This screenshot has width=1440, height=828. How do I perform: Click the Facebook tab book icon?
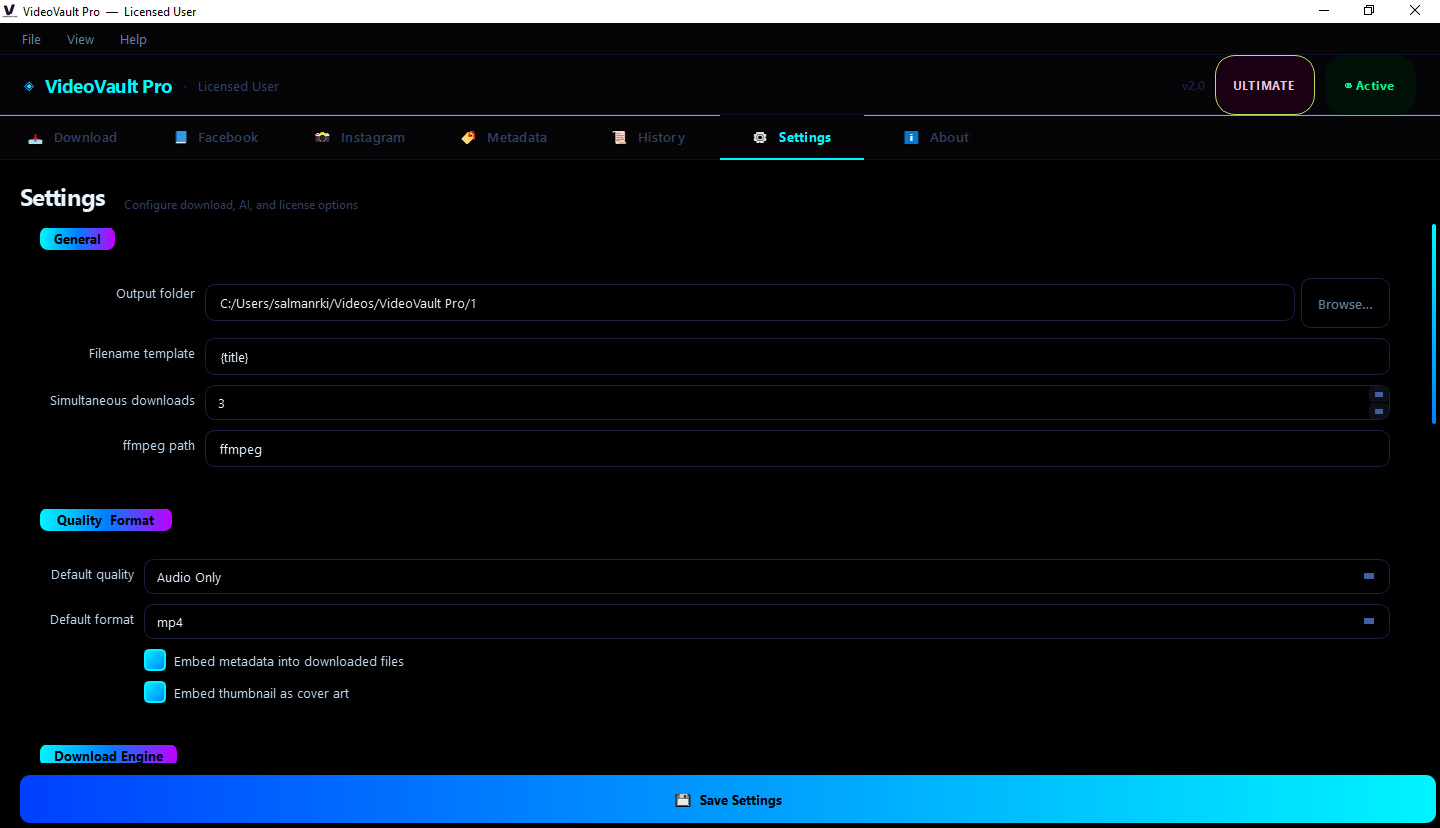[x=181, y=138]
